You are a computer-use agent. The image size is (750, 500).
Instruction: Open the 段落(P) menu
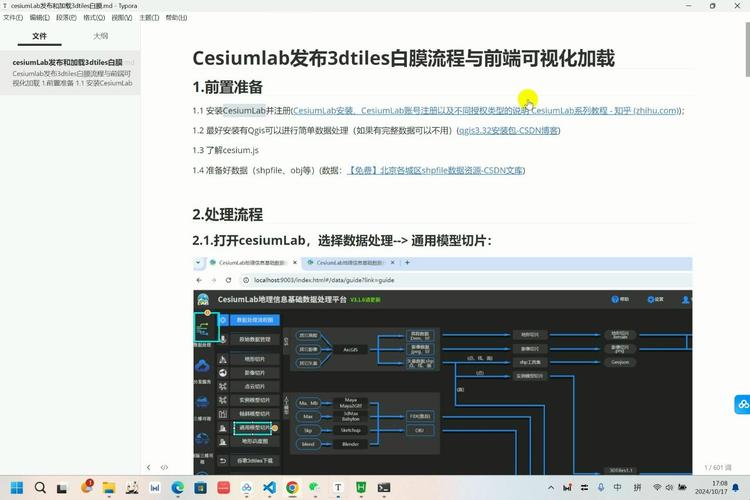pyautogui.click(x=66, y=18)
